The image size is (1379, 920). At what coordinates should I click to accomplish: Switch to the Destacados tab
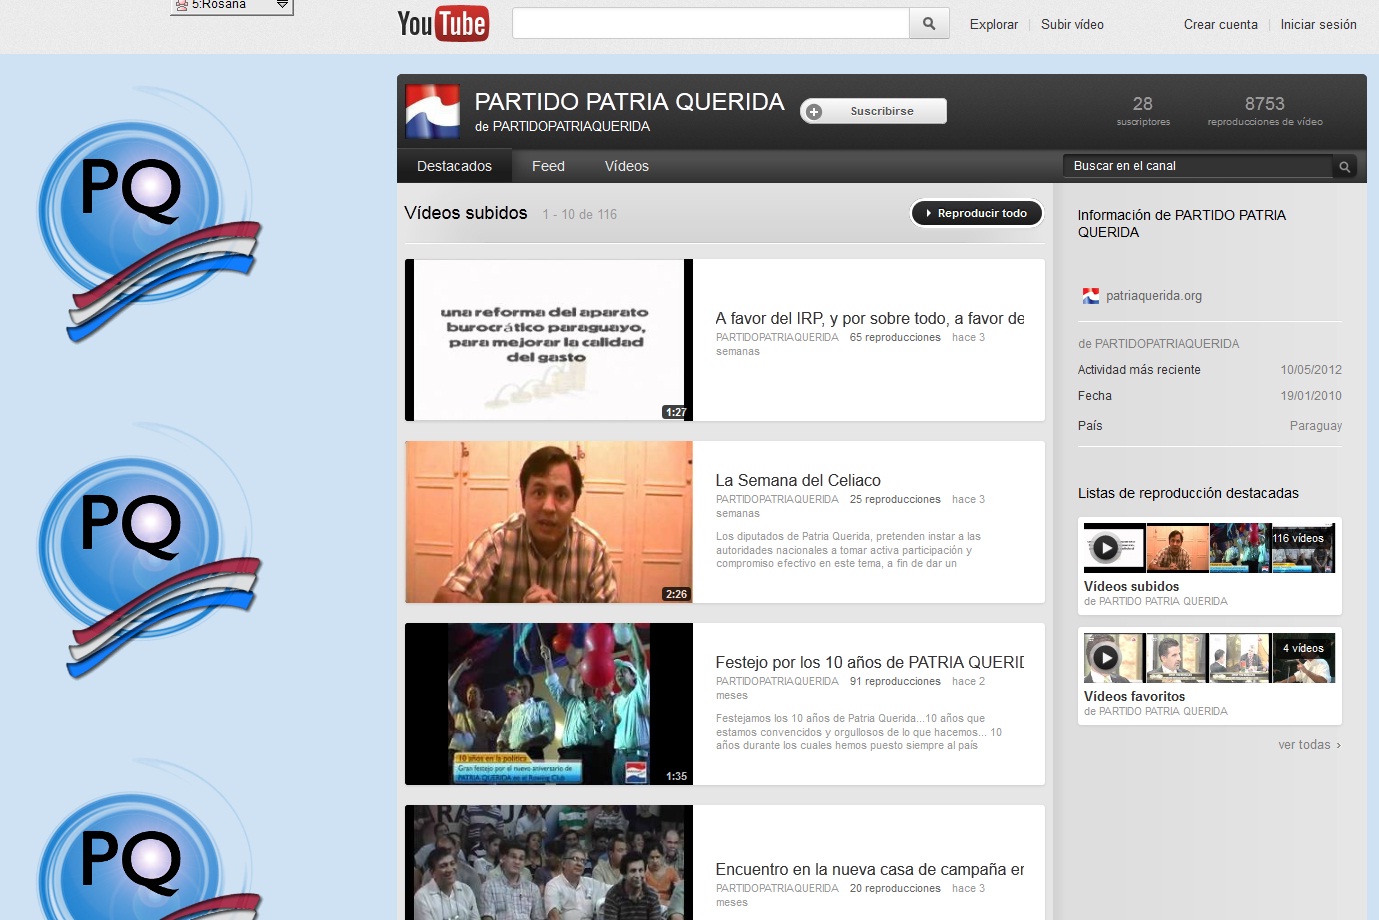(x=454, y=166)
